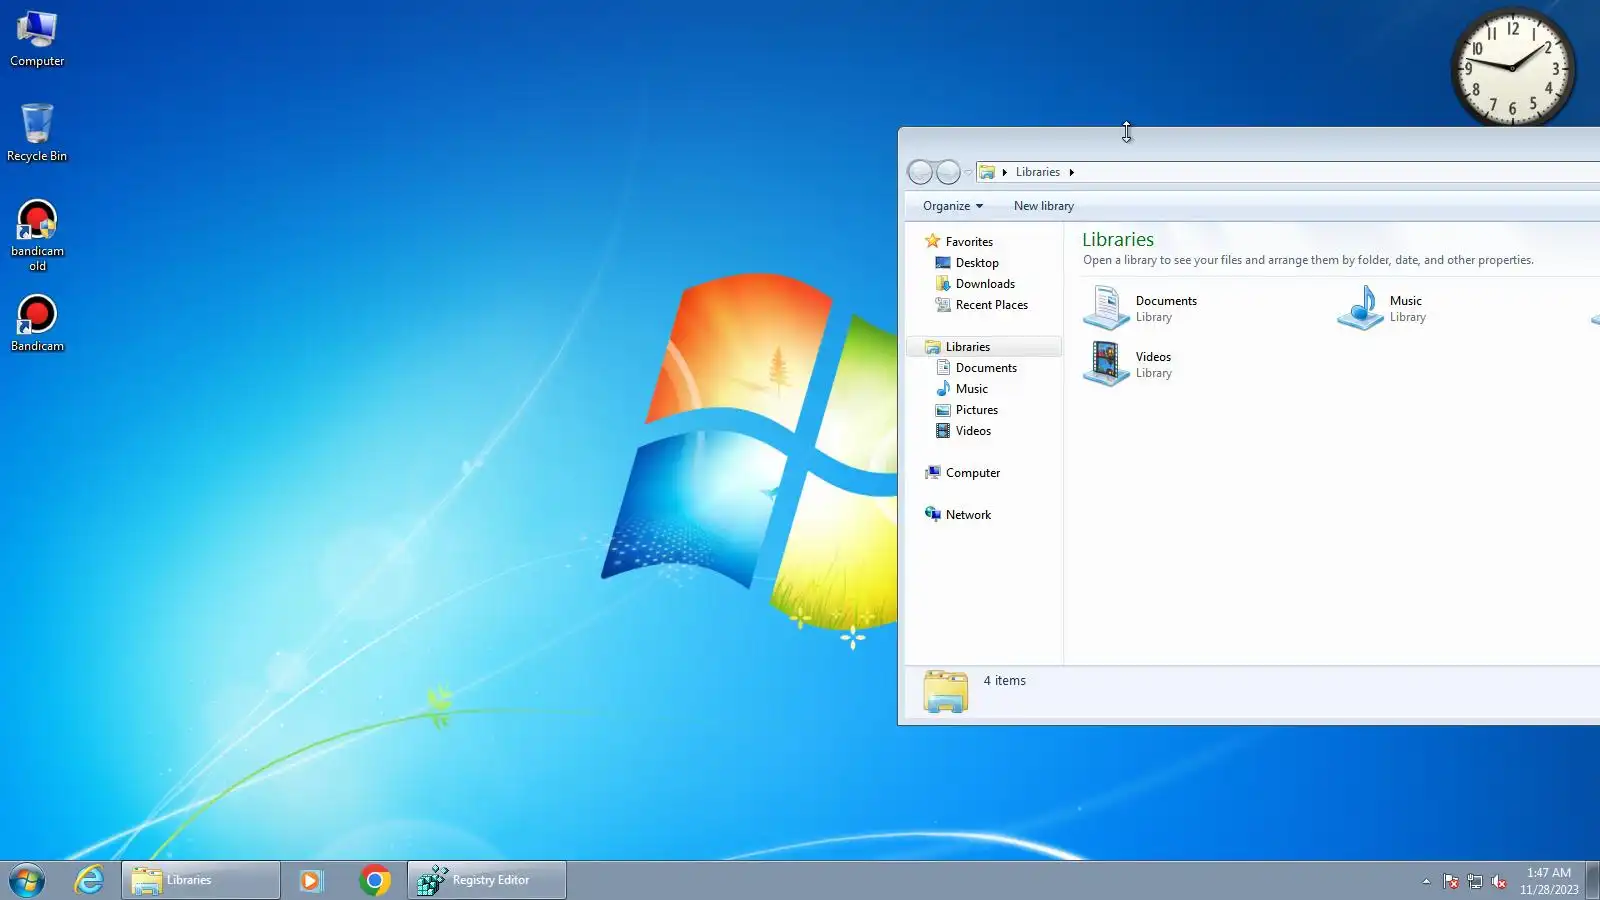Open the recent pages dropdown arrow
The image size is (1600, 900).
968,173
